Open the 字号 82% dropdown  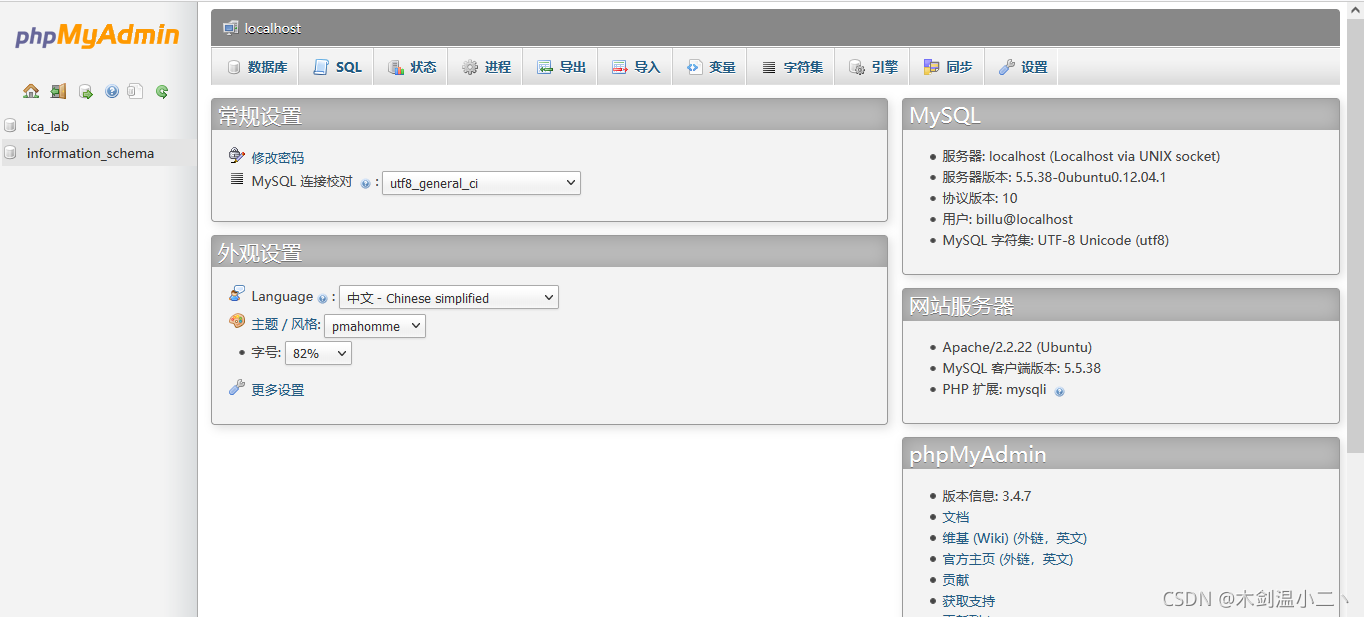[x=318, y=353]
